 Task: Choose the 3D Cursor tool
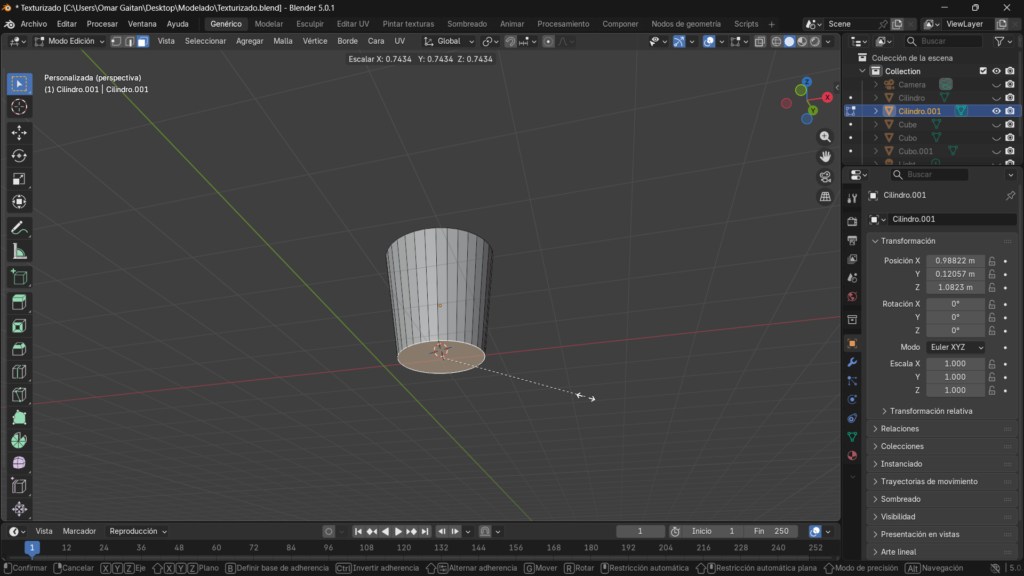pos(19,107)
